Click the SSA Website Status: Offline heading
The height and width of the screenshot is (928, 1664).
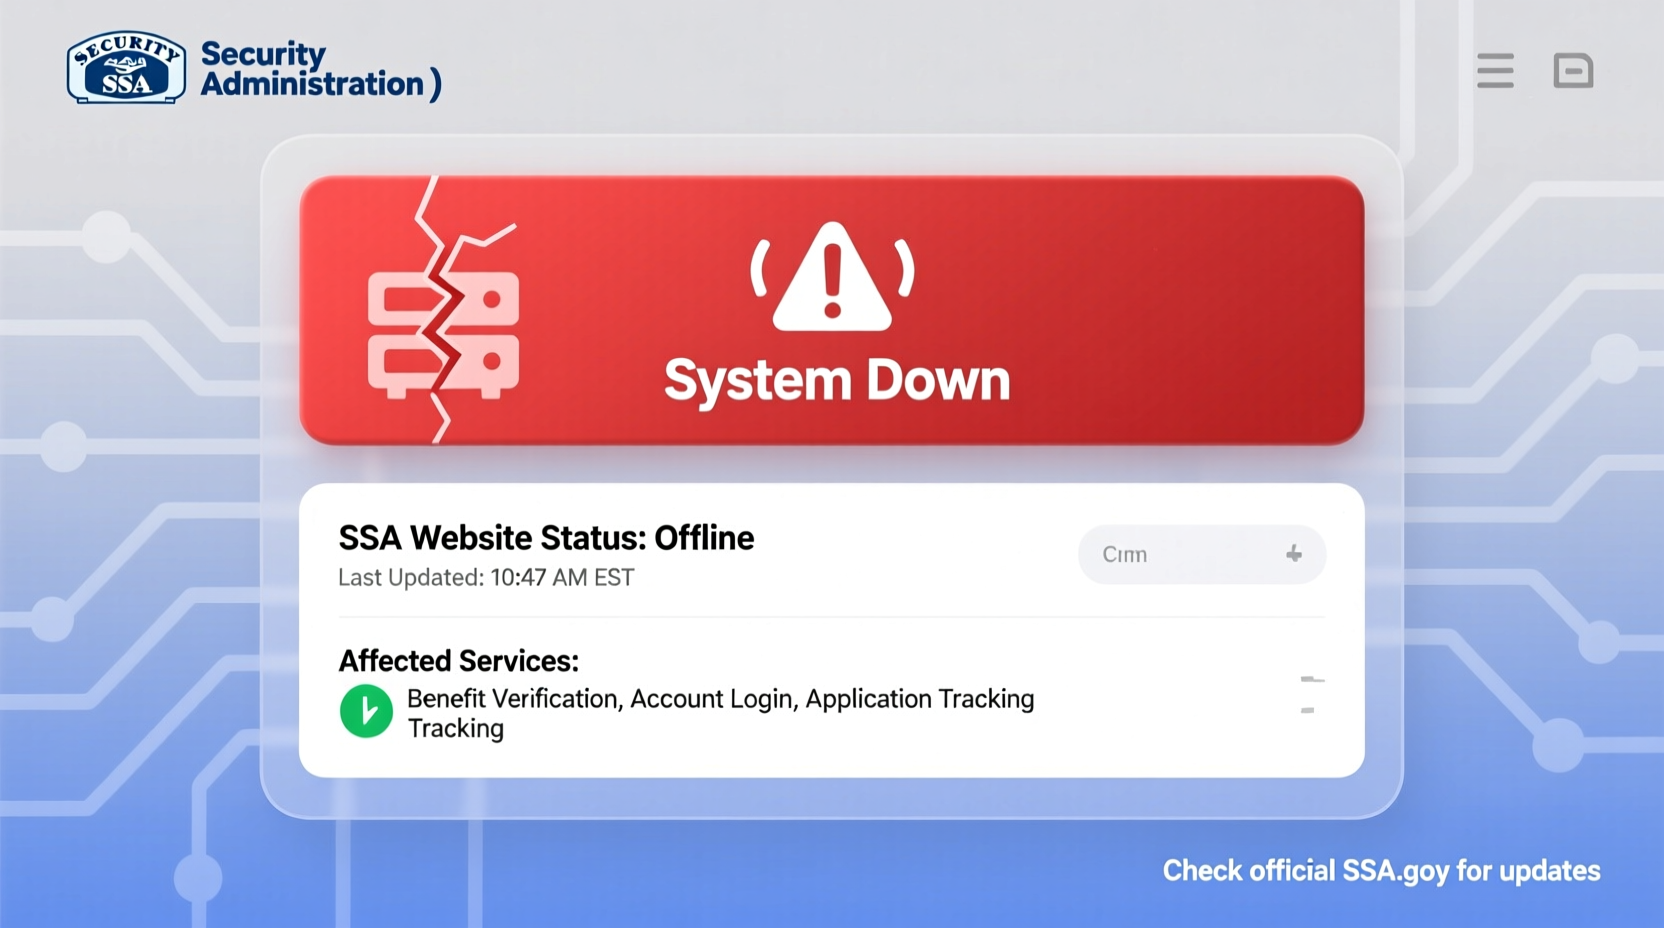coord(546,537)
